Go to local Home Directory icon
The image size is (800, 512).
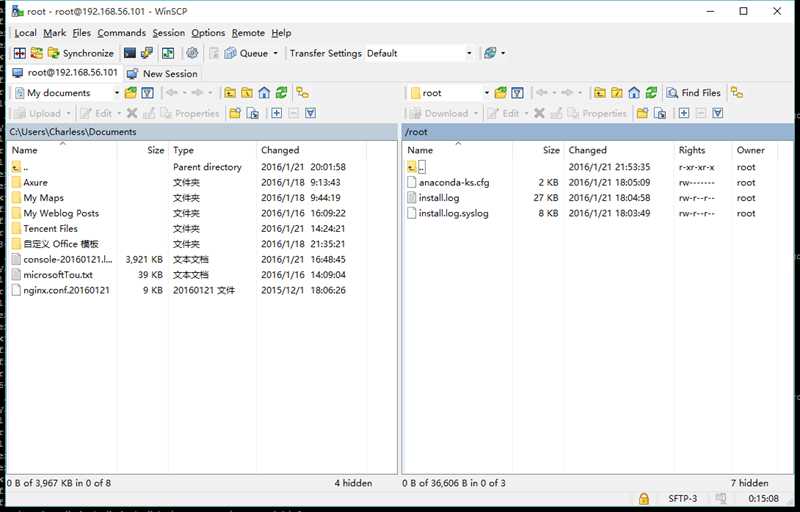click(264, 93)
